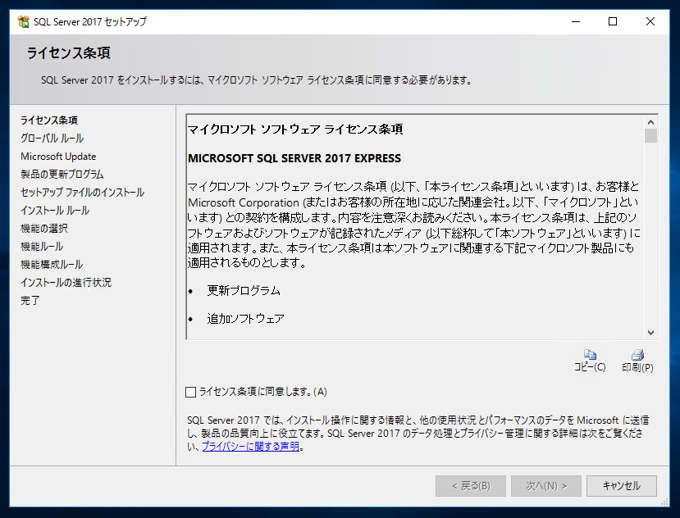The height and width of the screenshot is (518, 680).
Task: Minimize the SQL Server 2017 setup window
Action: pyautogui.click(x=576, y=21)
